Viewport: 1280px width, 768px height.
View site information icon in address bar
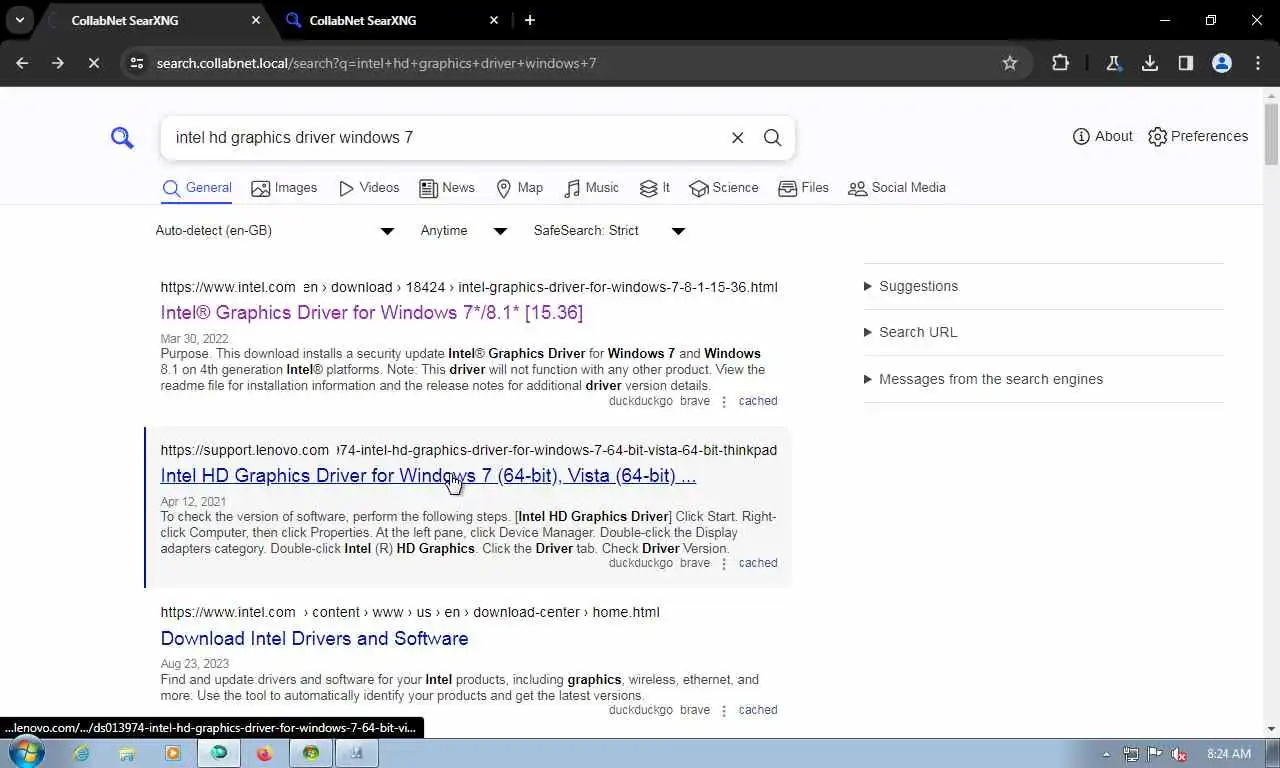pos(137,63)
